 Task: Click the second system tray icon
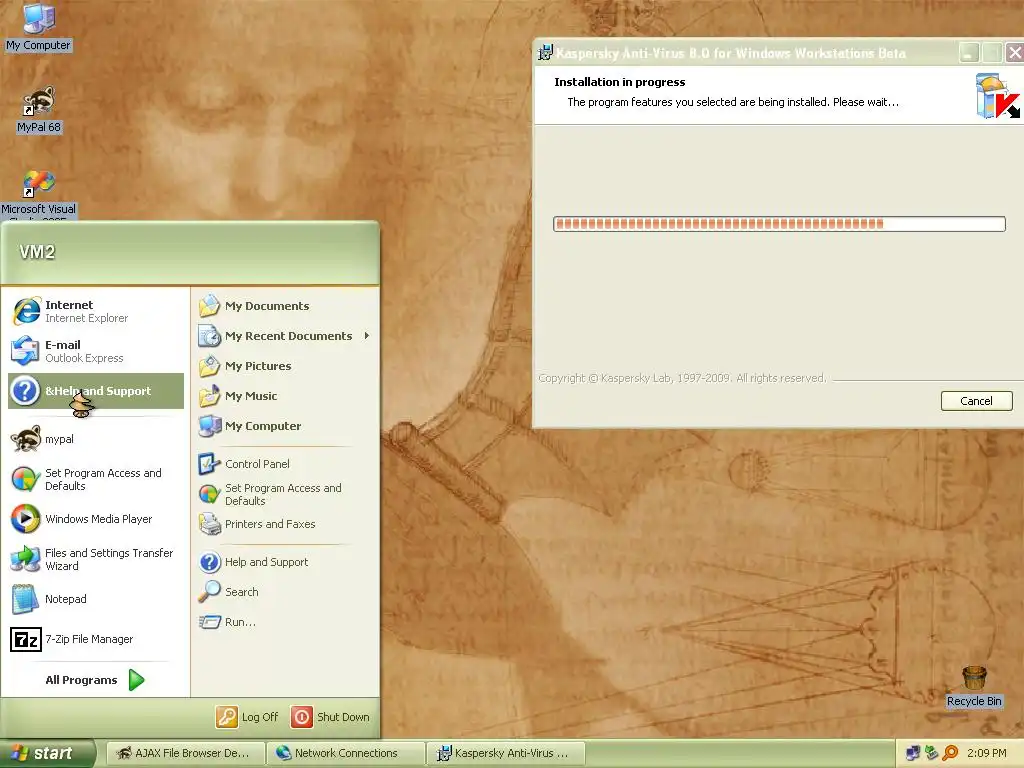point(931,753)
